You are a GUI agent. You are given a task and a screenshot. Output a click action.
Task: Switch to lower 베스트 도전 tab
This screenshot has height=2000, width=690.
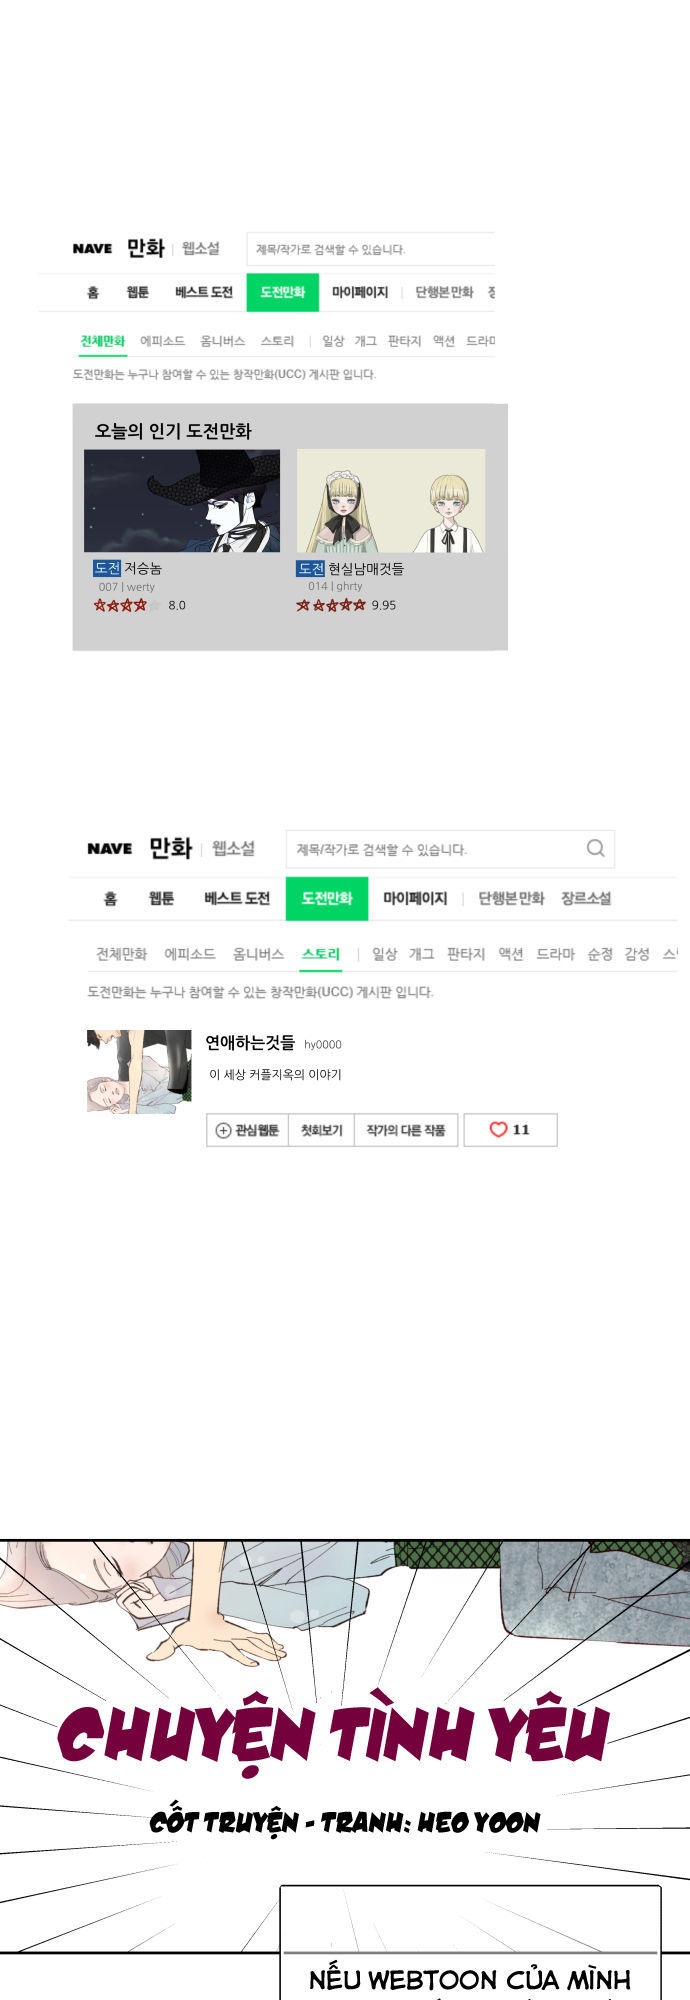[x=237, y=898]
